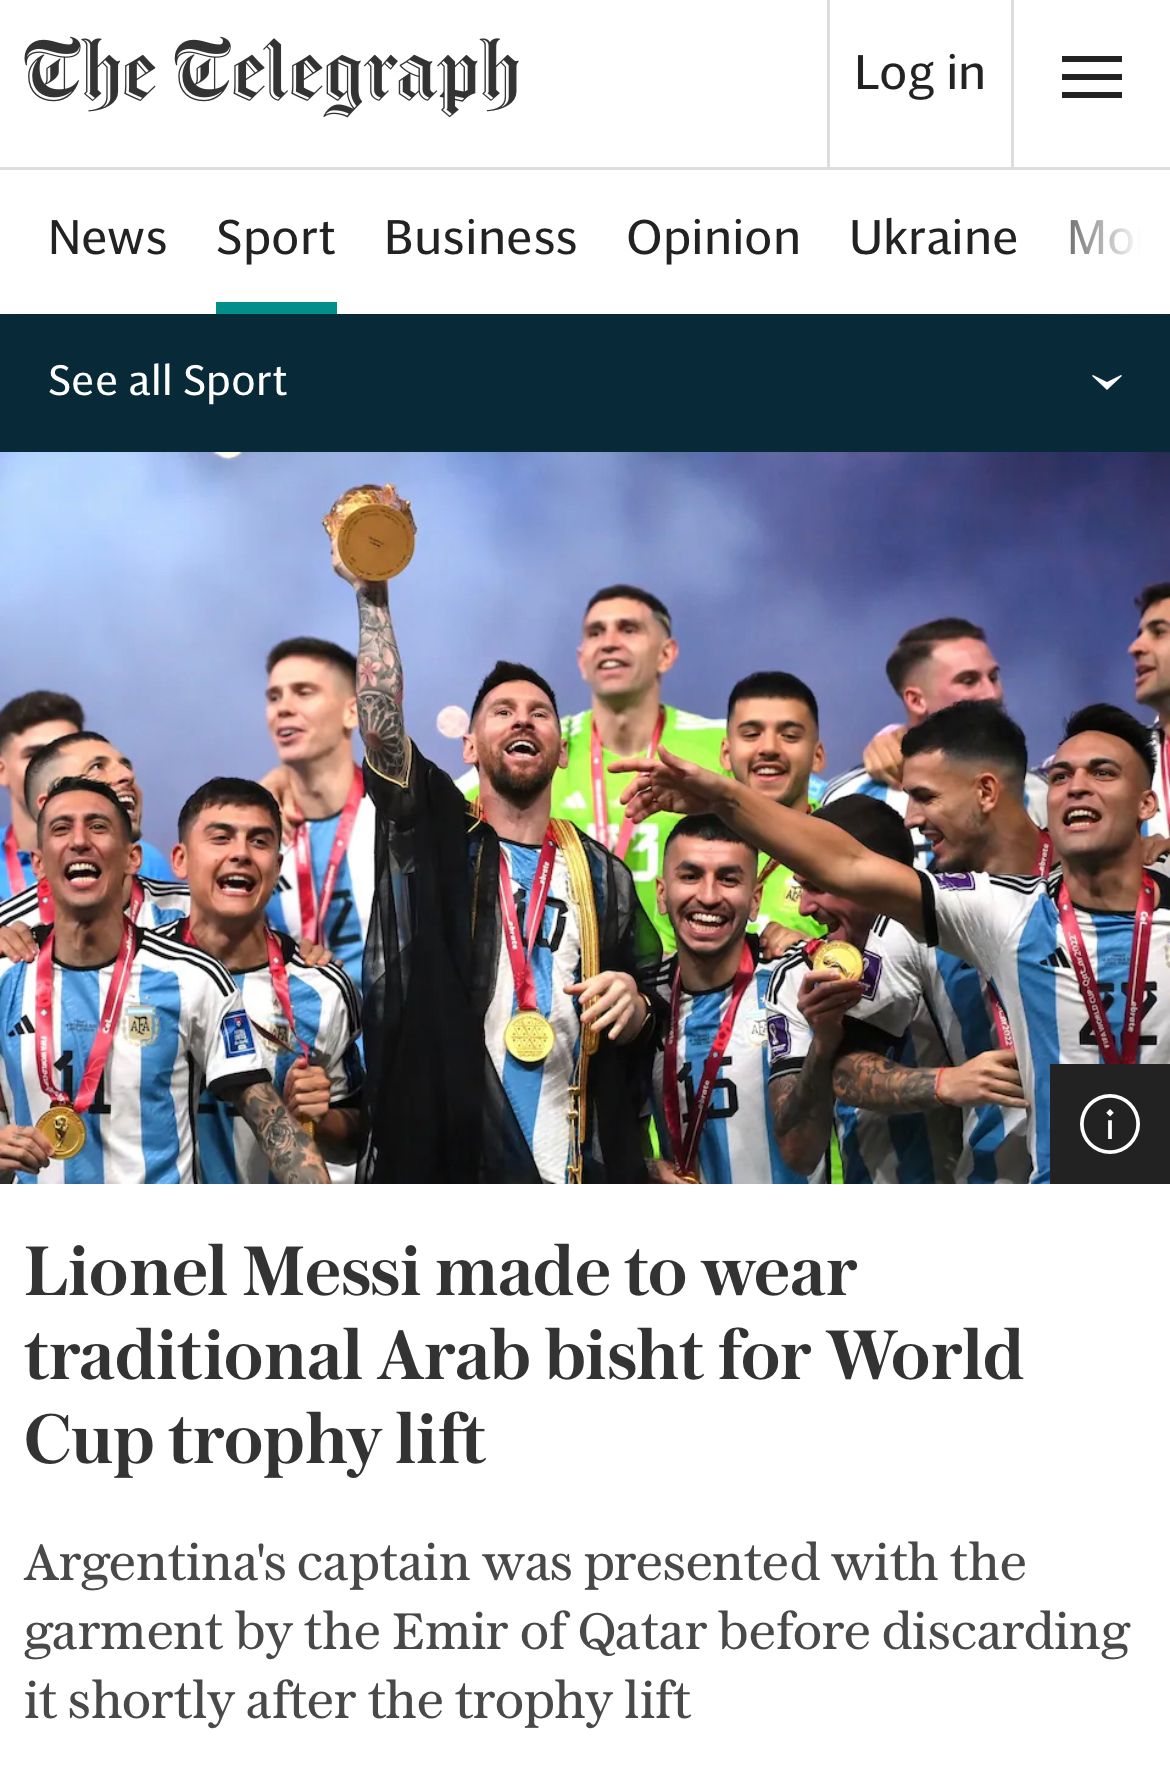Select the partially visible More tab
The height and width of the screenshot is (1766, 1170).
pos(1102,238)
